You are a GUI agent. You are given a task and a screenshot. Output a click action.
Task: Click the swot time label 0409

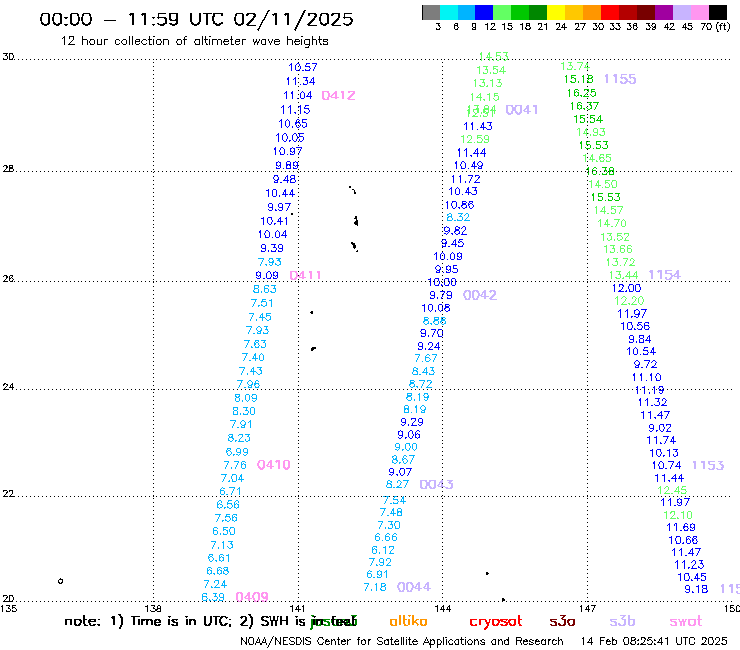coord(252,597)
